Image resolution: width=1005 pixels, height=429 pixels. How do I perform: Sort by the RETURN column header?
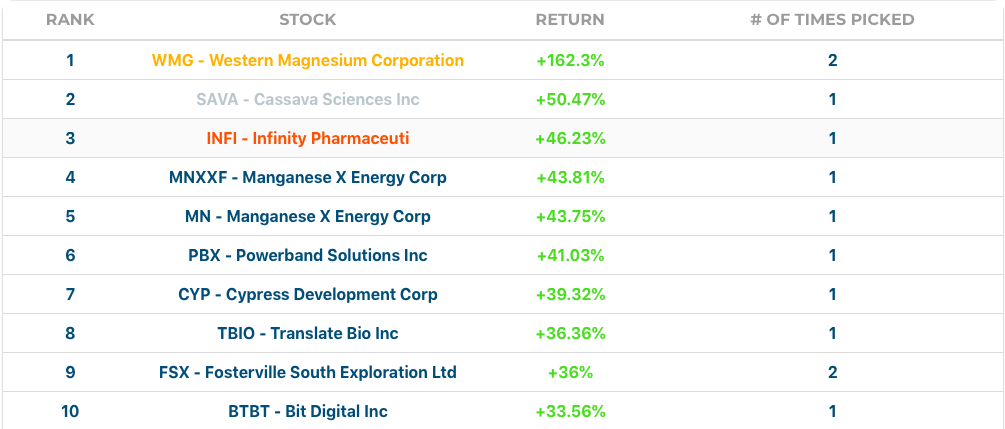[570, 20]
